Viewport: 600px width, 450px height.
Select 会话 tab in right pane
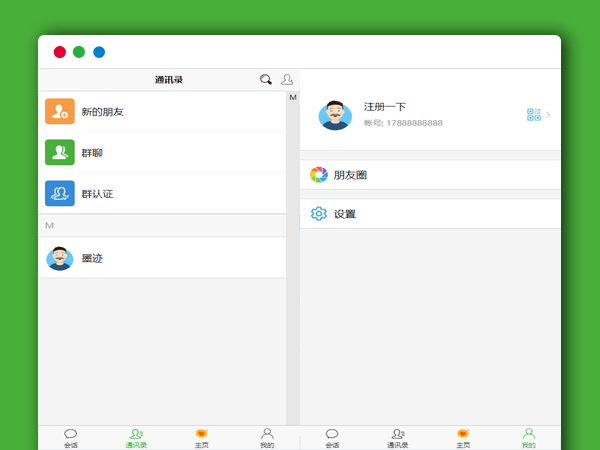(x=332, y=438)
